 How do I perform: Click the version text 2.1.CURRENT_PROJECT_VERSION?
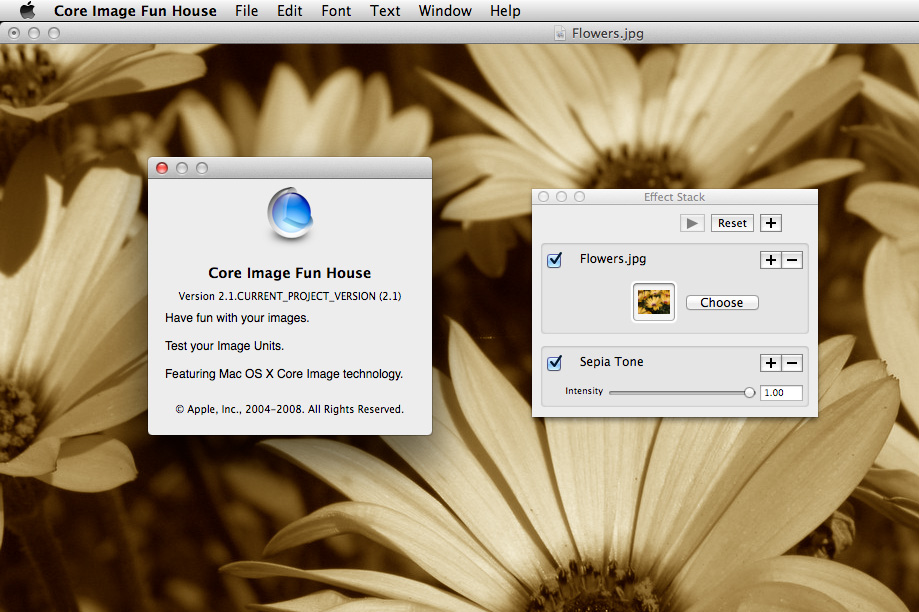point(290,296)
